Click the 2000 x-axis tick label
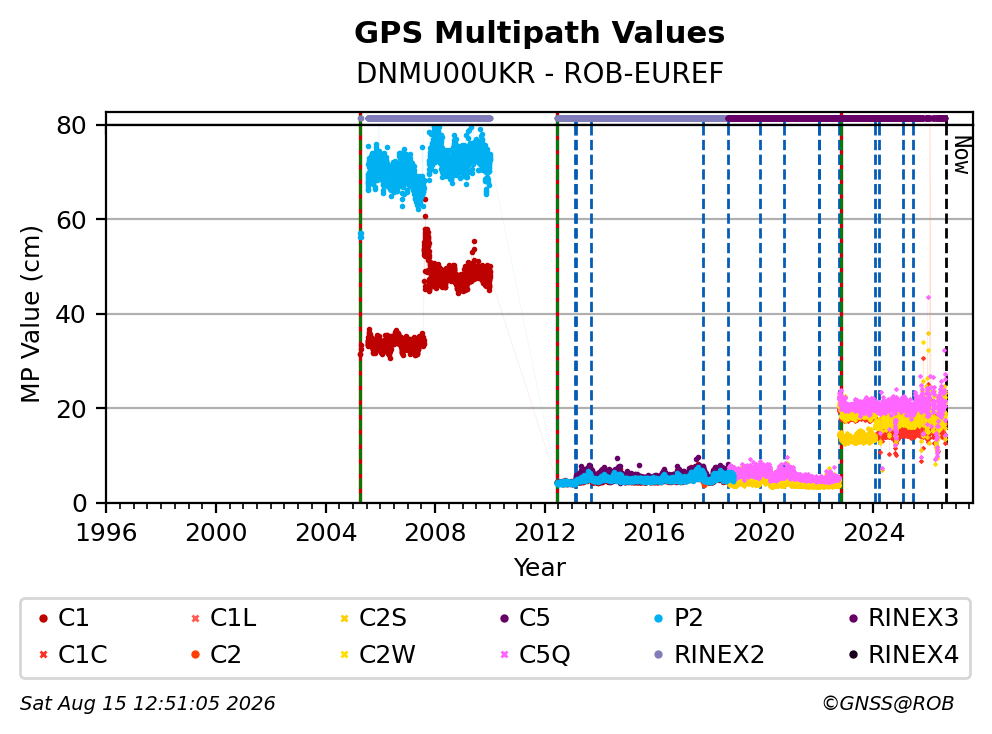Image resolution: width=992 pixels, height=734 pixels. pos(216,533)
